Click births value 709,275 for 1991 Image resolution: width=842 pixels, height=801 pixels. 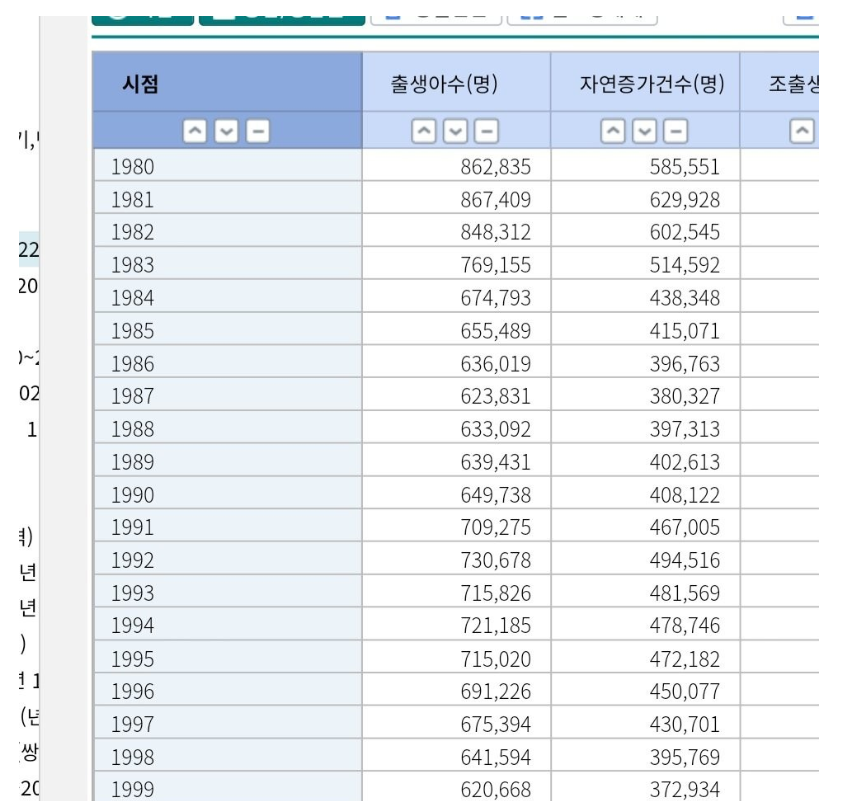point(496,527)
